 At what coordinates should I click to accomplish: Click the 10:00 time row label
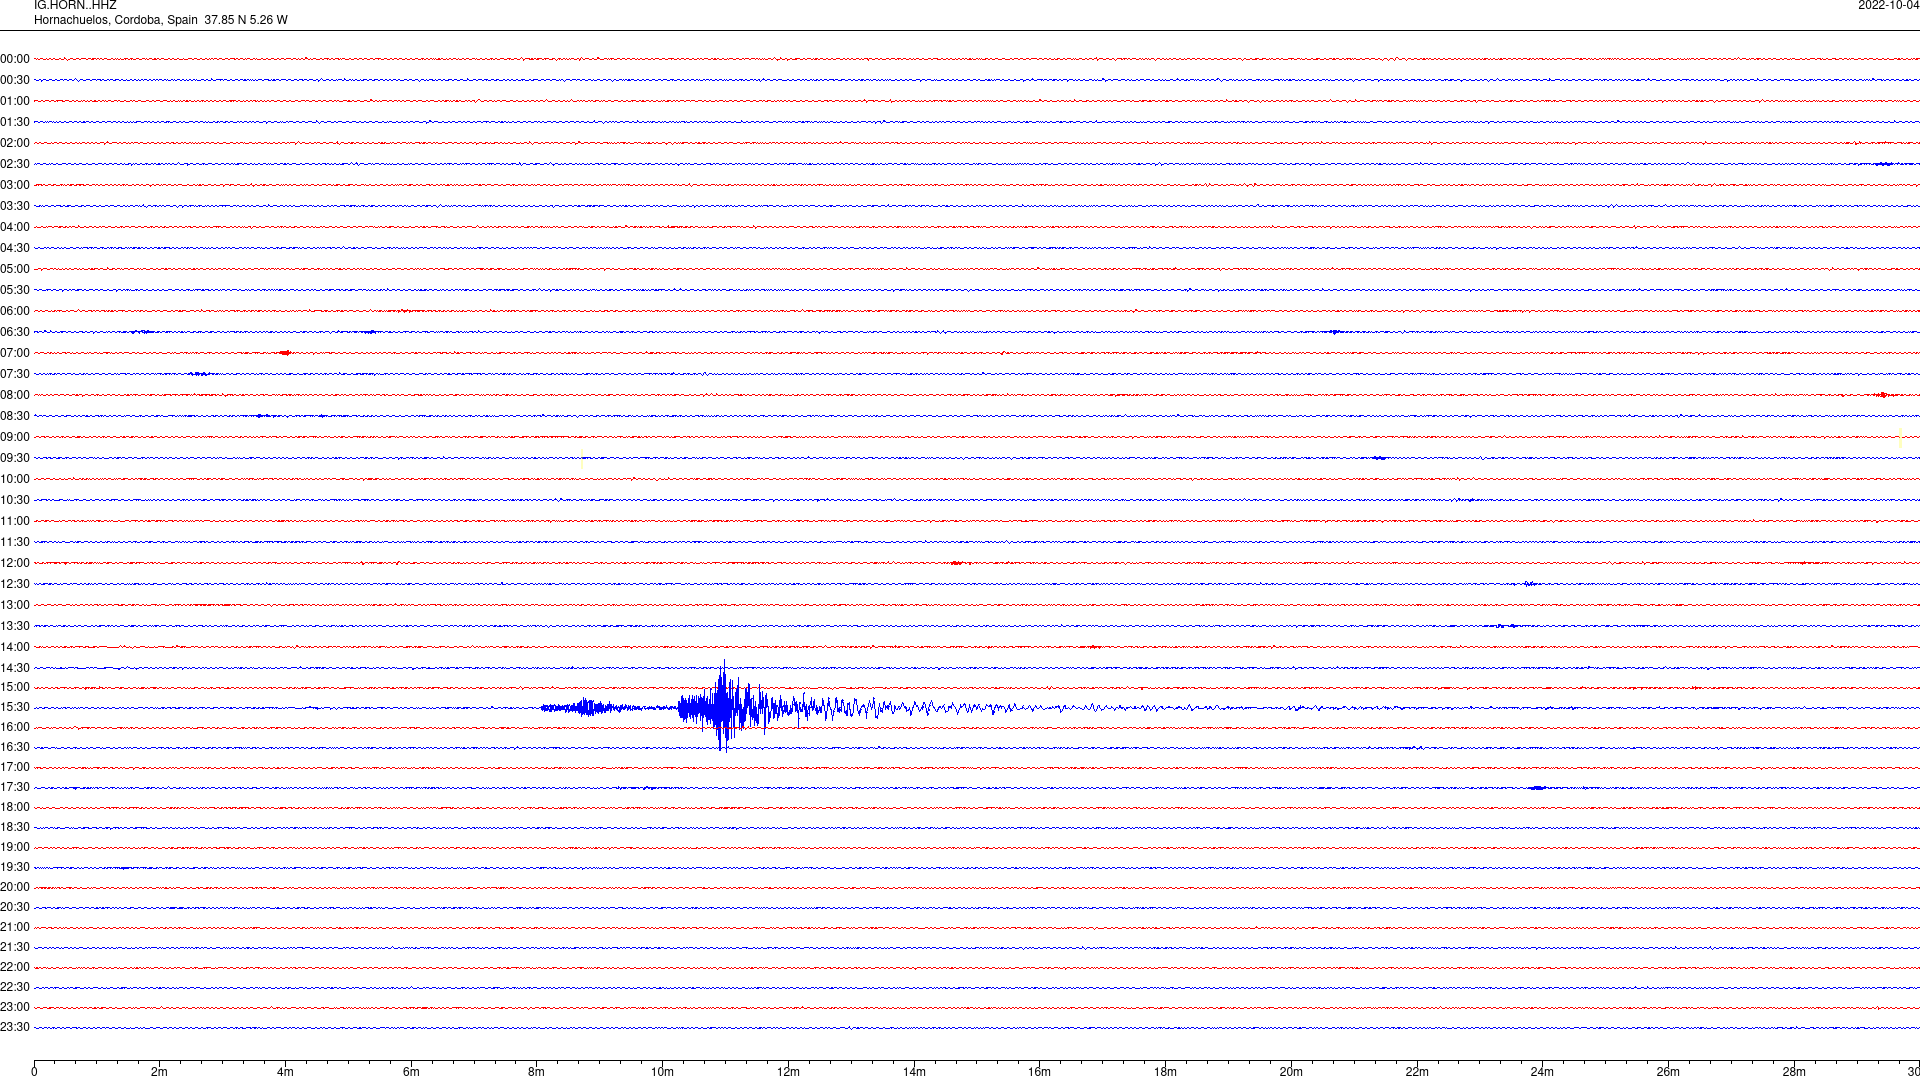15,479
